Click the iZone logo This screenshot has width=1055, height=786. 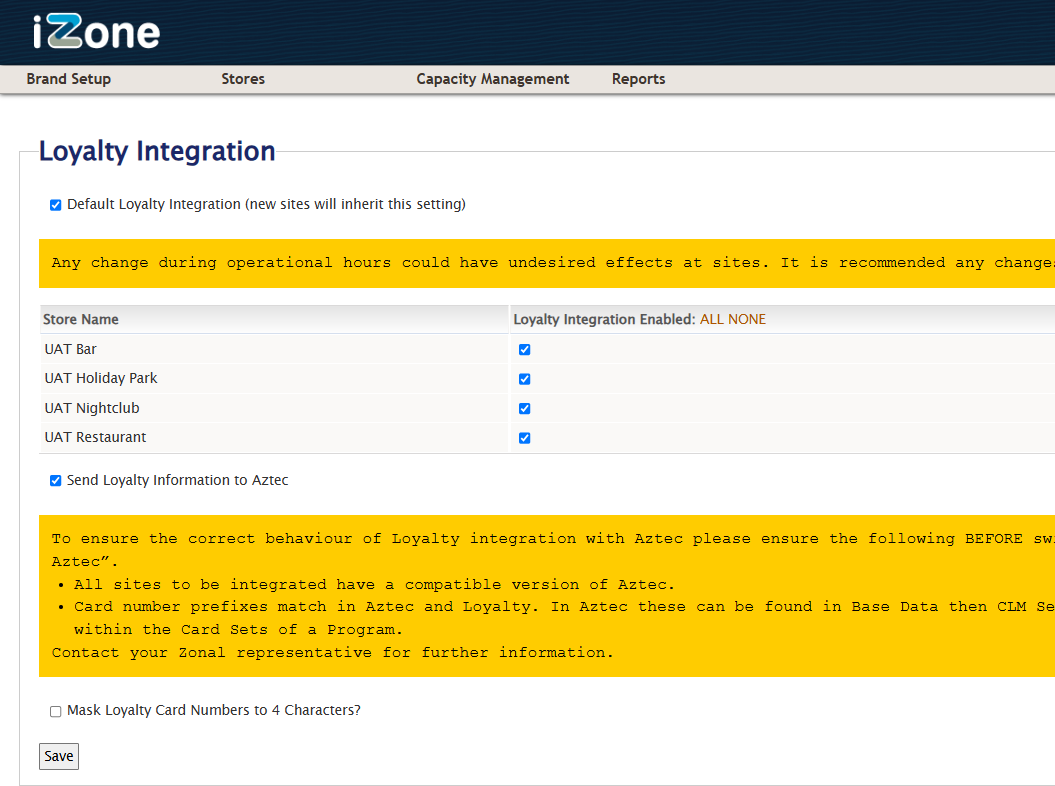point(96,32)
